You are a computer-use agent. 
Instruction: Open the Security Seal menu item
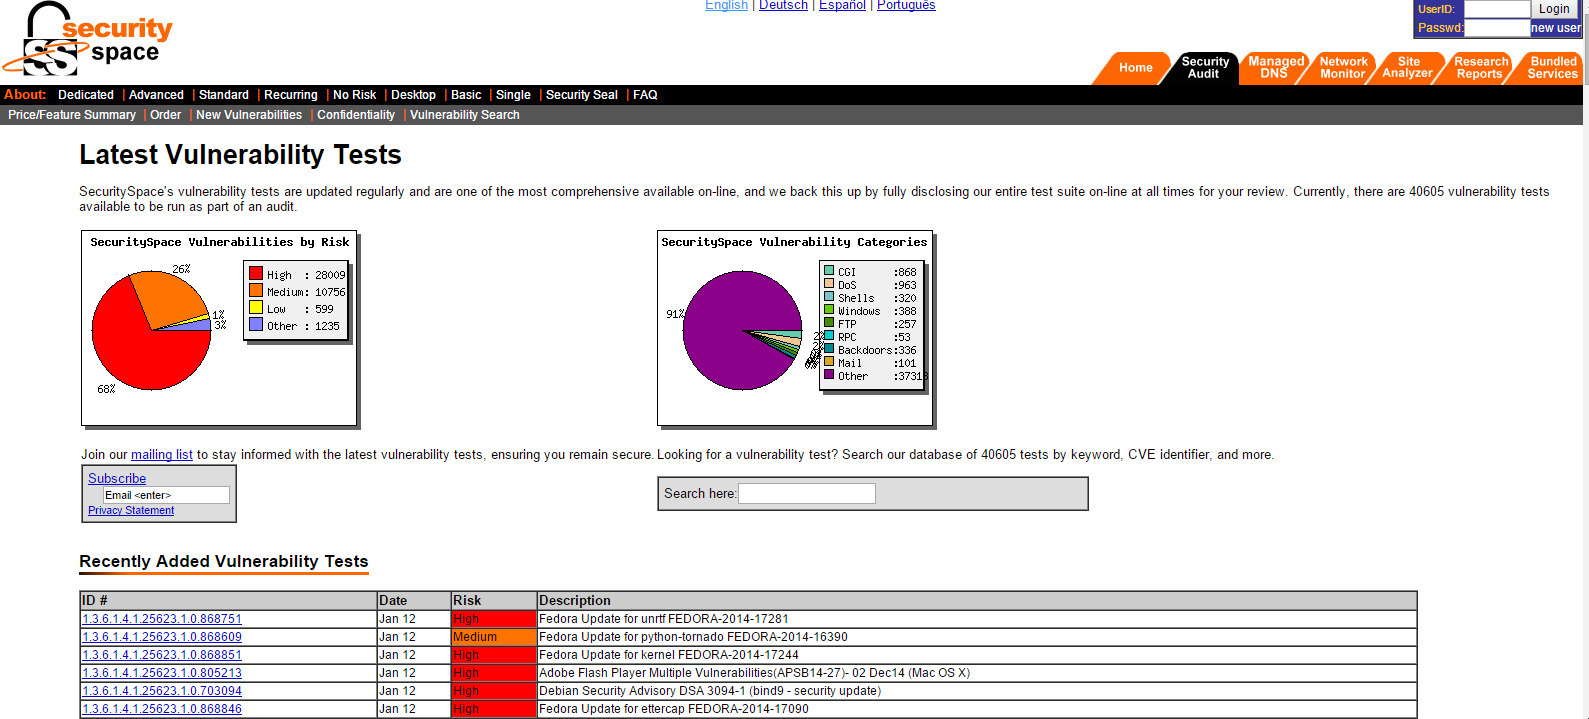[x=581, y=95]
